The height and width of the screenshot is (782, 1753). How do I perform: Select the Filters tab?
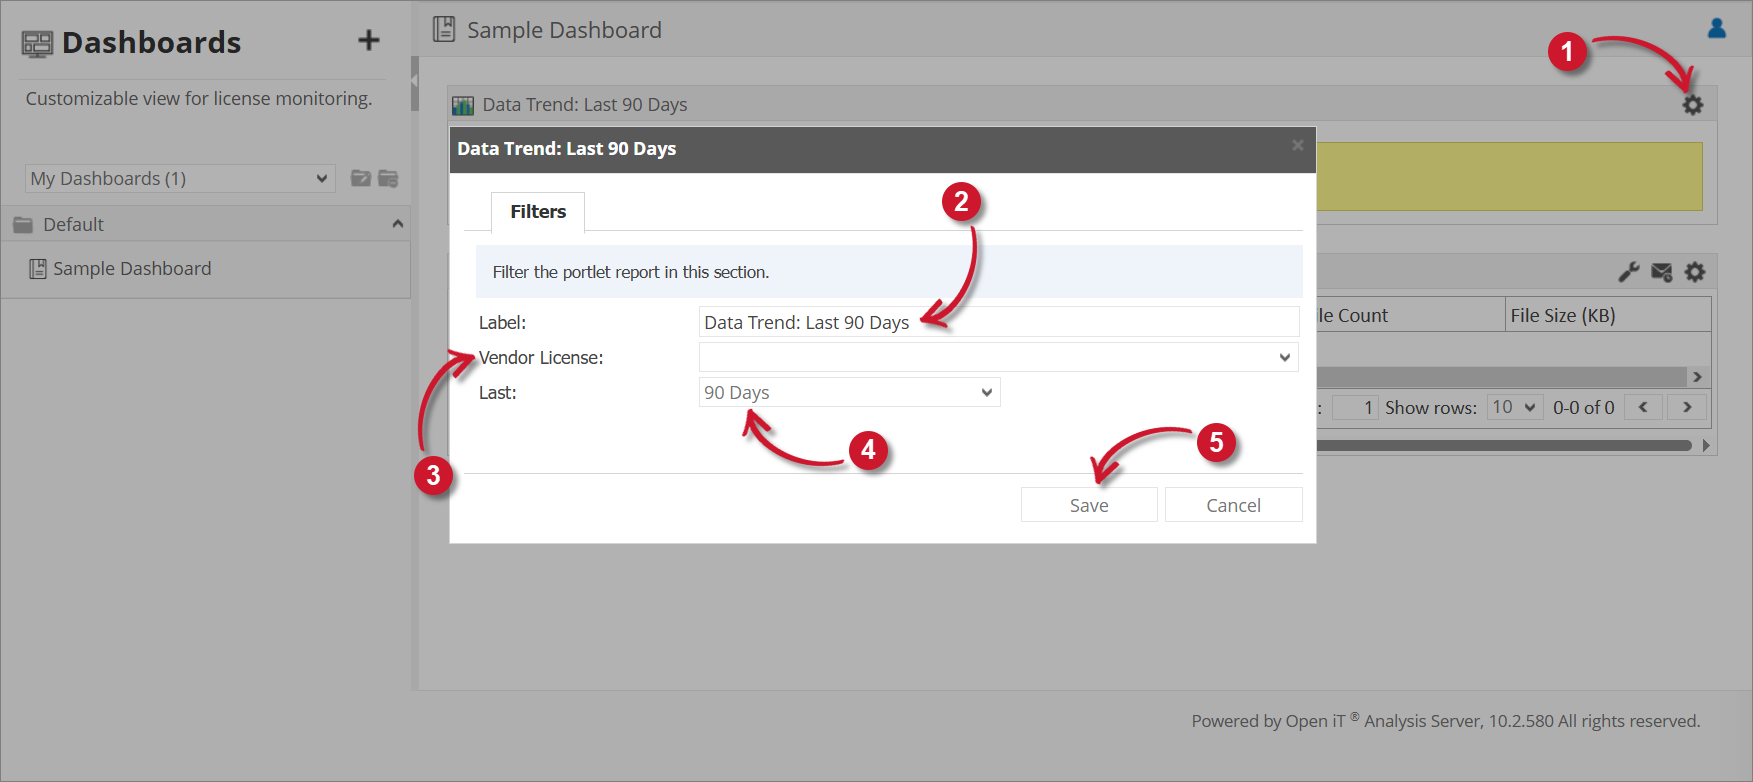[x=538, y=212]
